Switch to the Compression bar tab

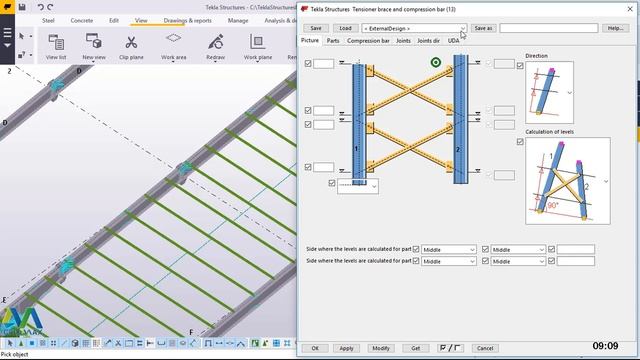point(368,41)
